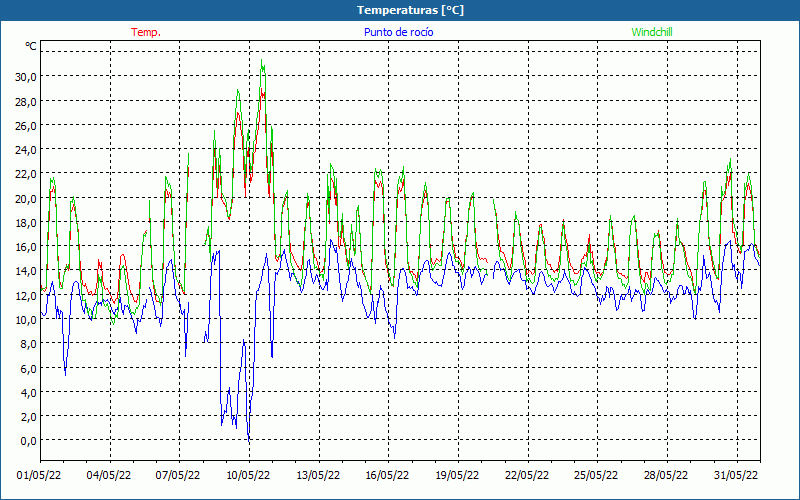This screenshot has height=500, width=800.
Task: Click the '28,0' y-axis value
Action: [x=26, y=102]
